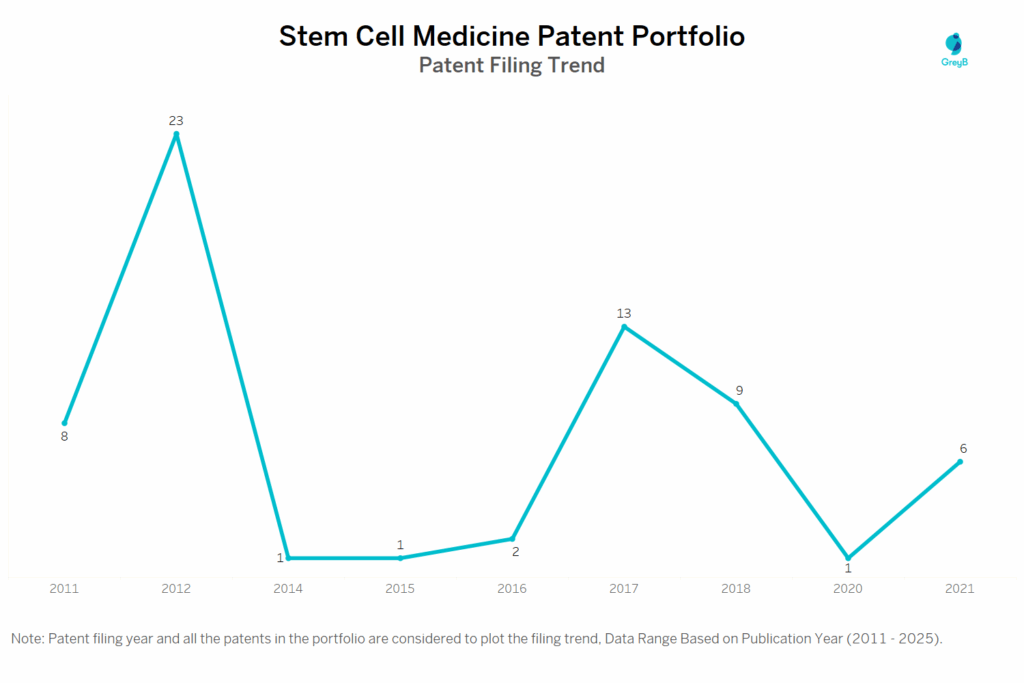Click the note text below the chart
This screenshot has width=1024, height=683.
pos(476,638)
